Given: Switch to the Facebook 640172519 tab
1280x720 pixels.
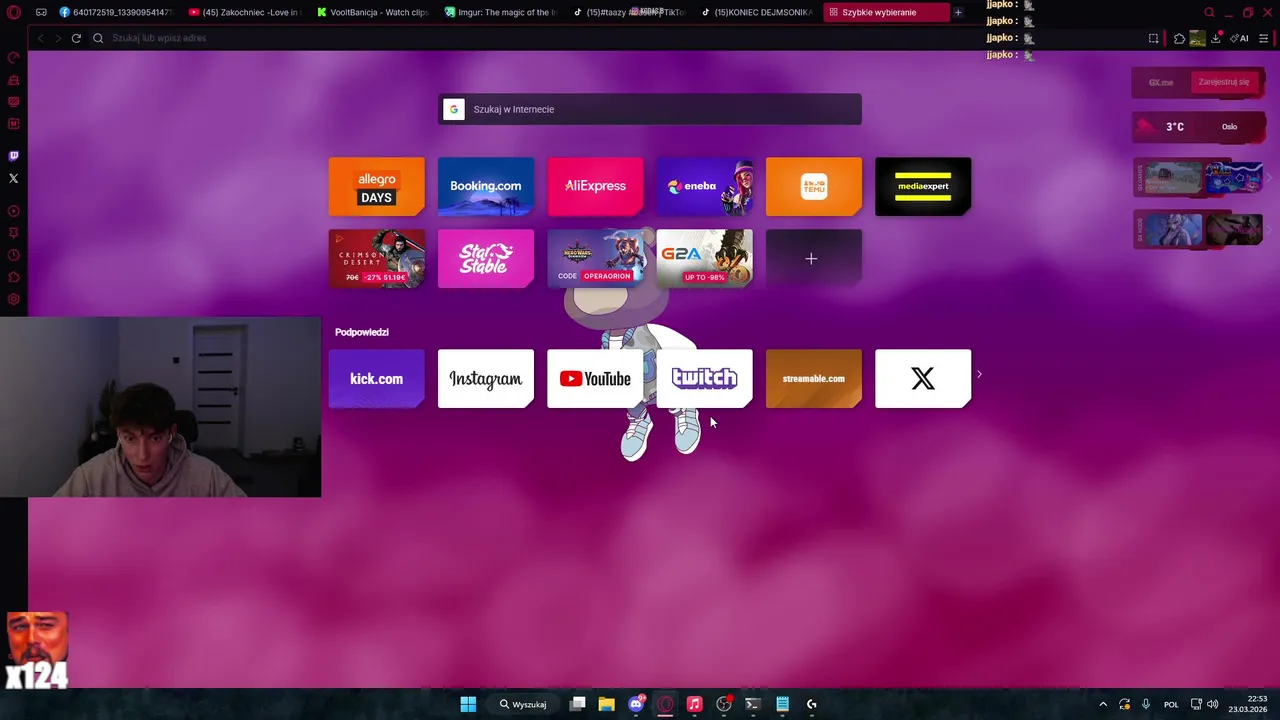Looking at the screenshot, I should pos(116,12).
